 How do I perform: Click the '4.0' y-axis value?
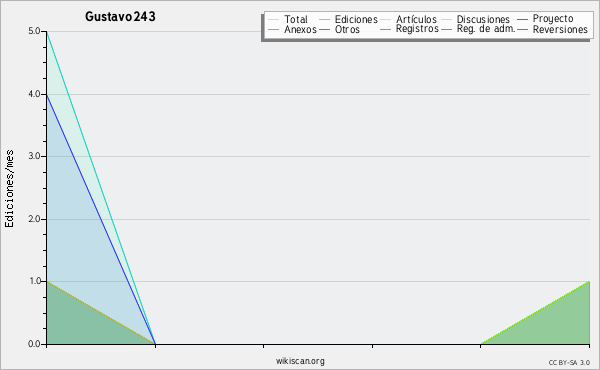[x=34, y=94]
